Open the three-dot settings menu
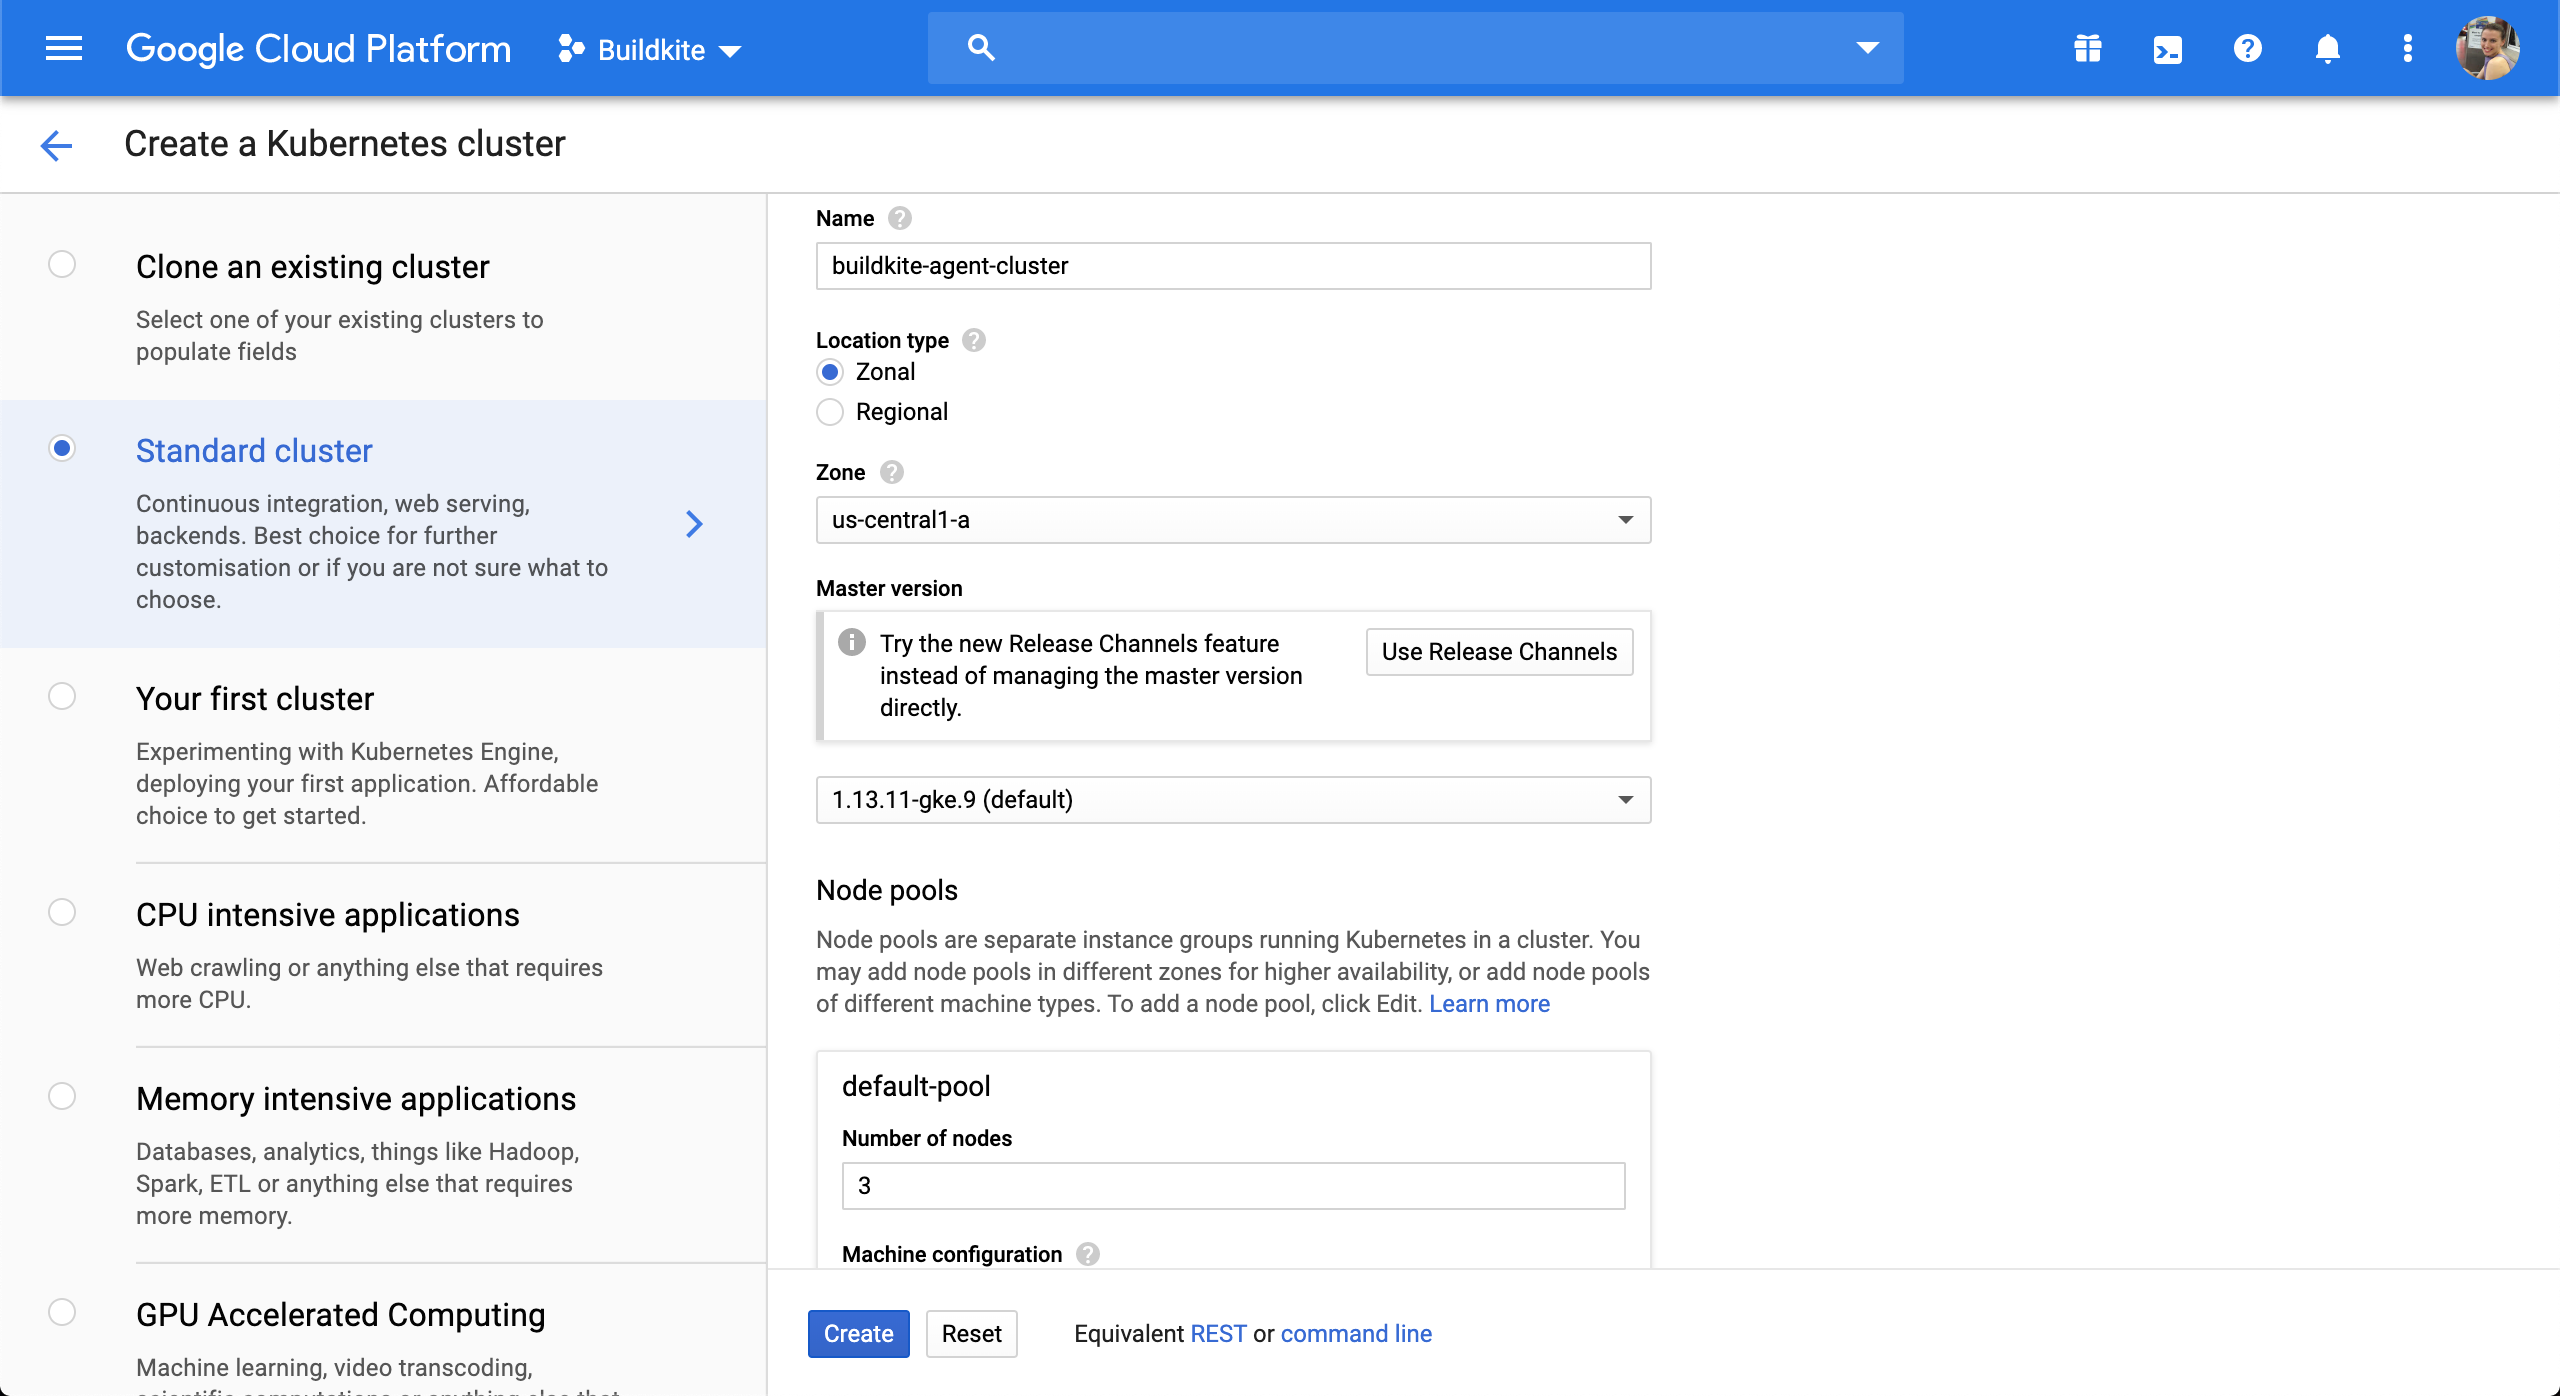The width and height of the screenshot is (2560, 1396). click(2407, 48)
